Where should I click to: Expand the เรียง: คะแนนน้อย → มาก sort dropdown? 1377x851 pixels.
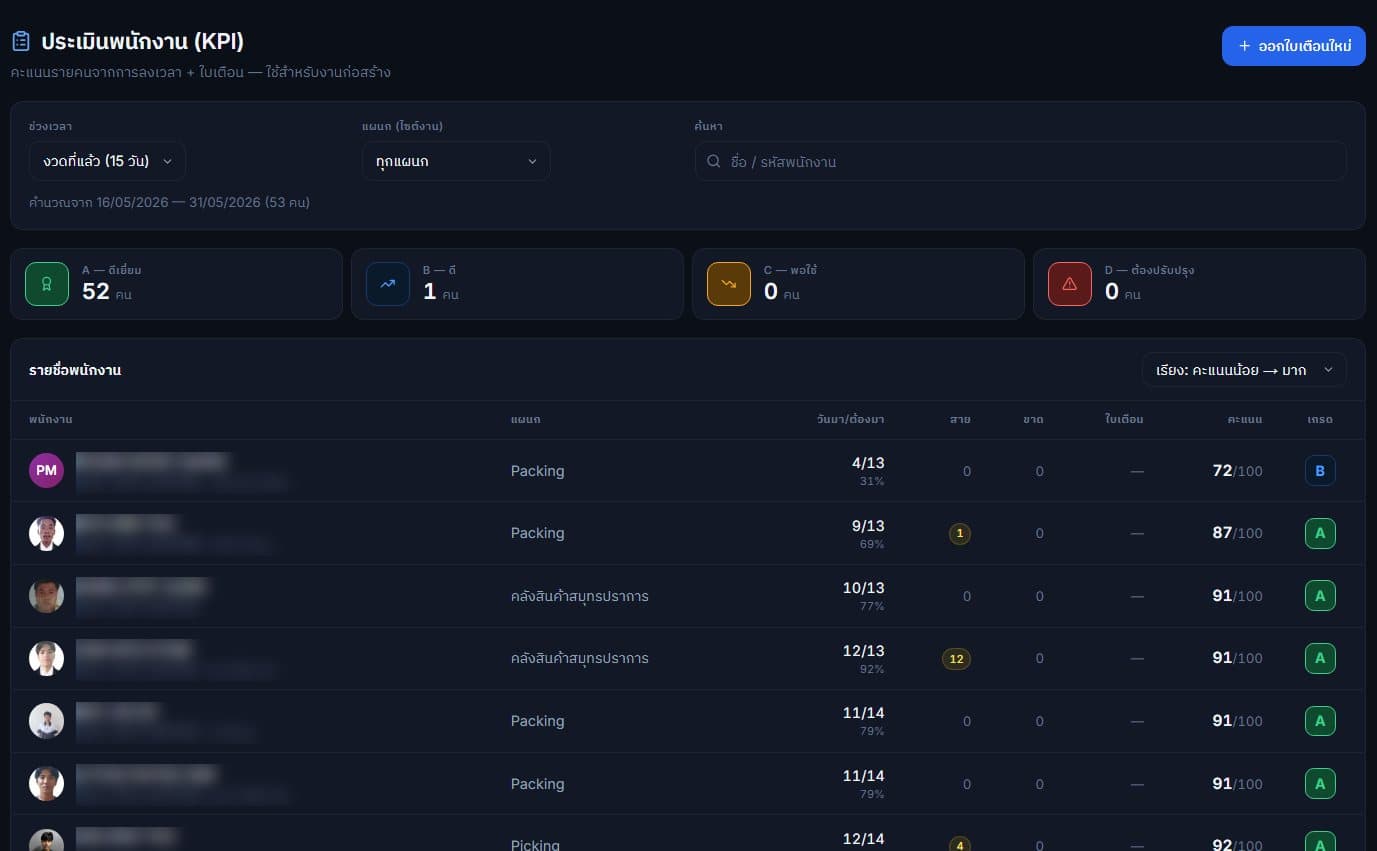click(1244, 370)
